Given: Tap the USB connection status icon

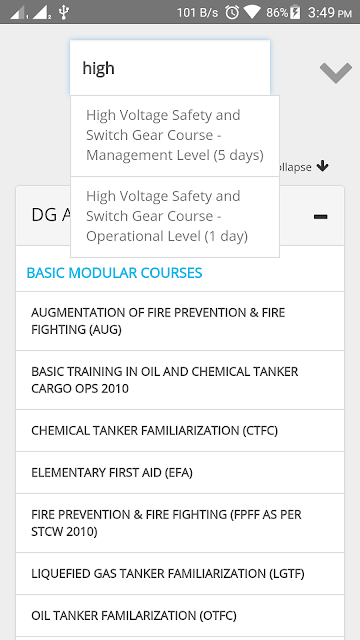Looking at the screenshot, I should (x=63, y=12).
